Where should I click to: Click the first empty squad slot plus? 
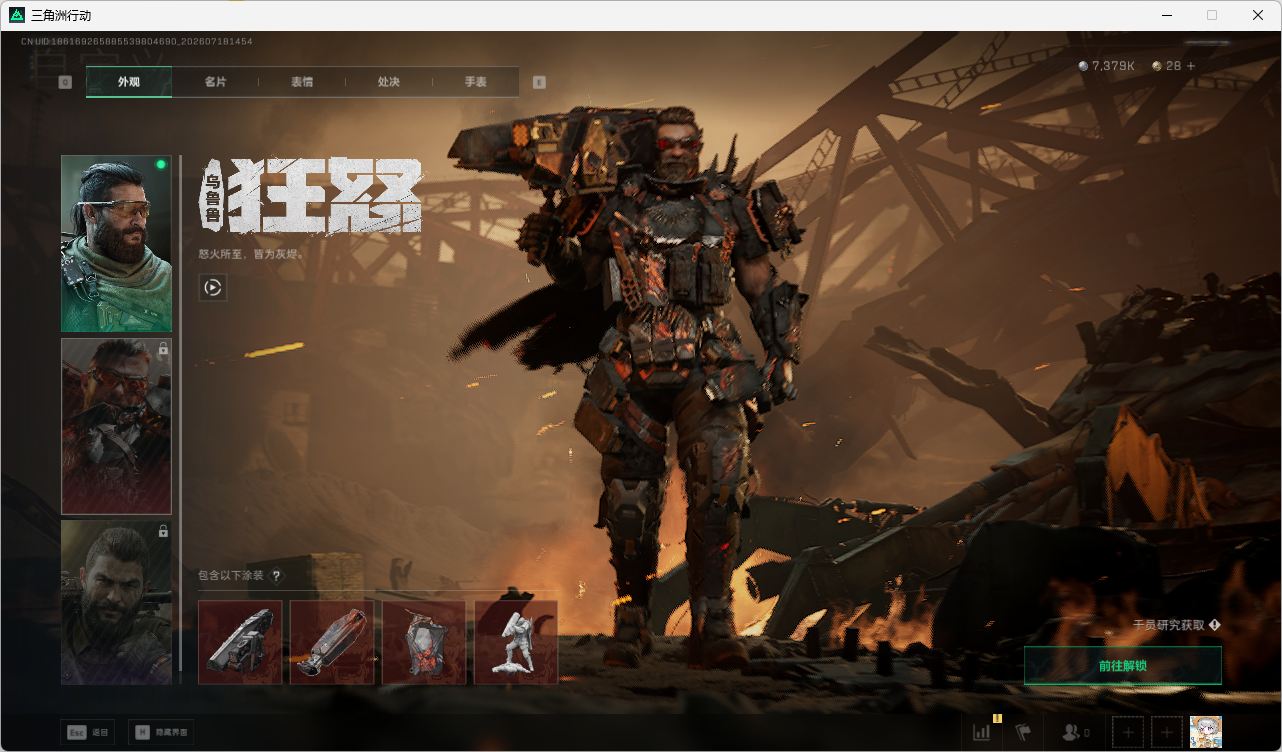coord(1128,733)
